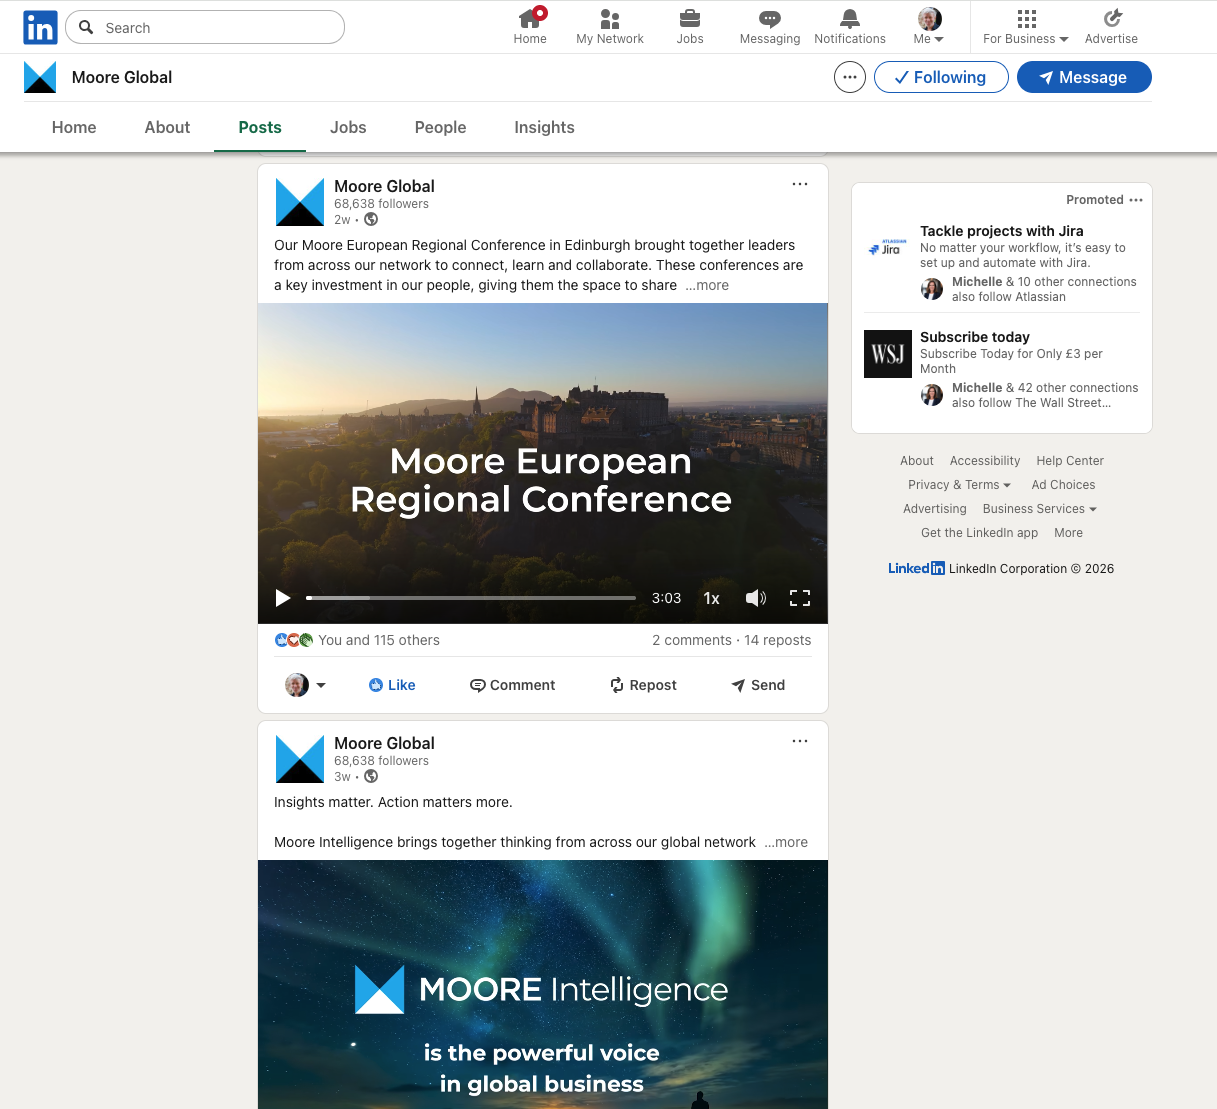
Task: Open the Ad Choices footer link
Action: (1063, 485)
